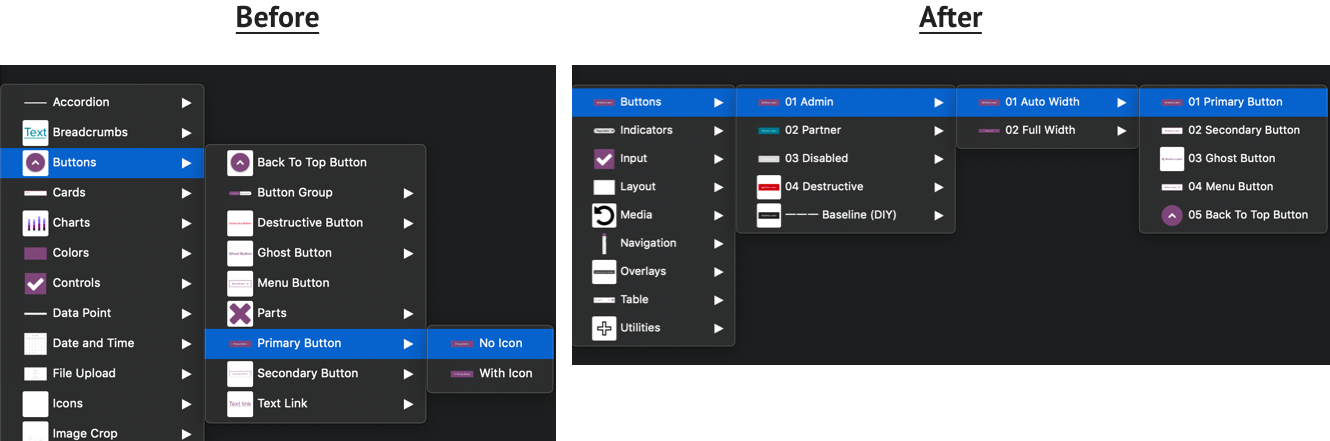Click the purple X icon beside Parts

tap(240, 313)
